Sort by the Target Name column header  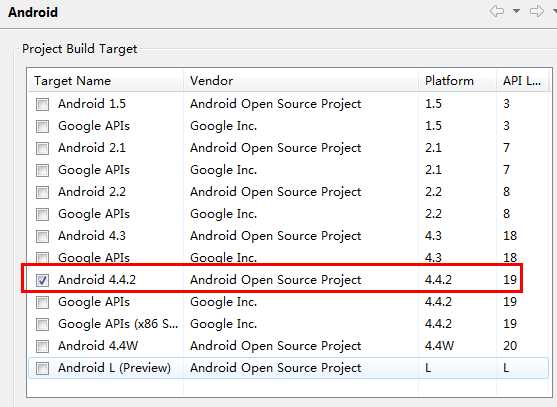(x=106, y=81)
